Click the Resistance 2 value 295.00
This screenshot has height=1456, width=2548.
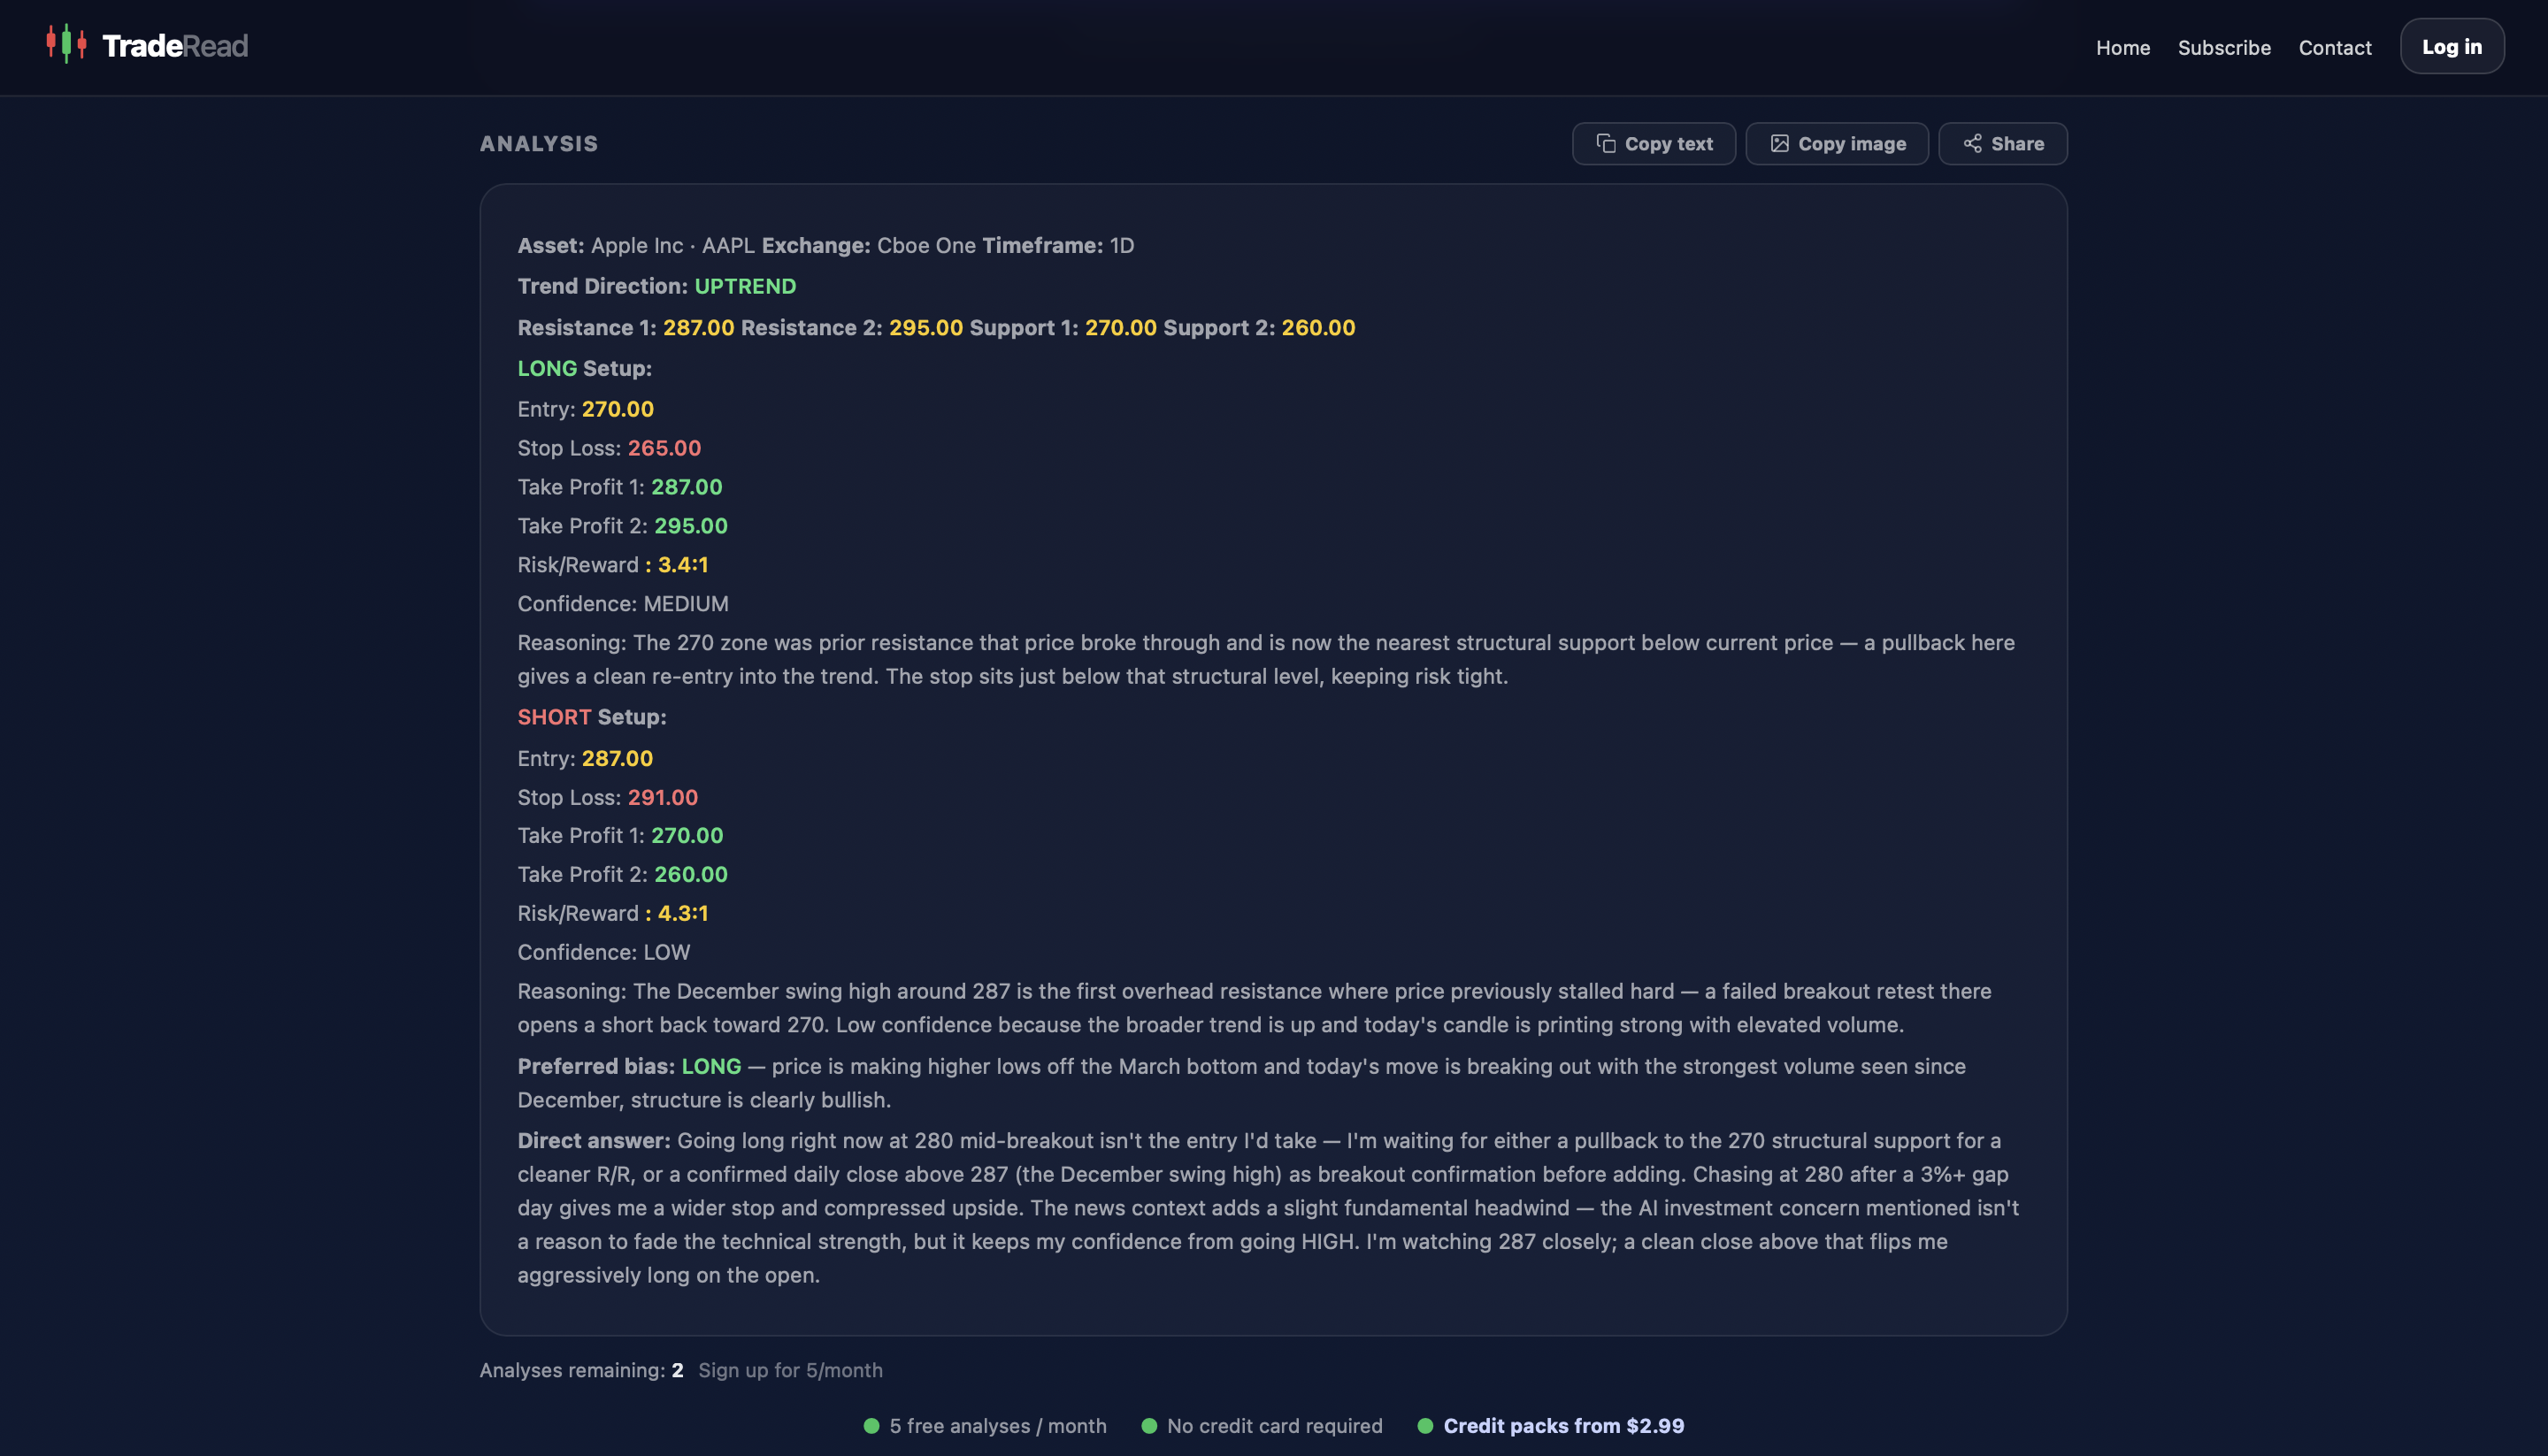(926, 327)
